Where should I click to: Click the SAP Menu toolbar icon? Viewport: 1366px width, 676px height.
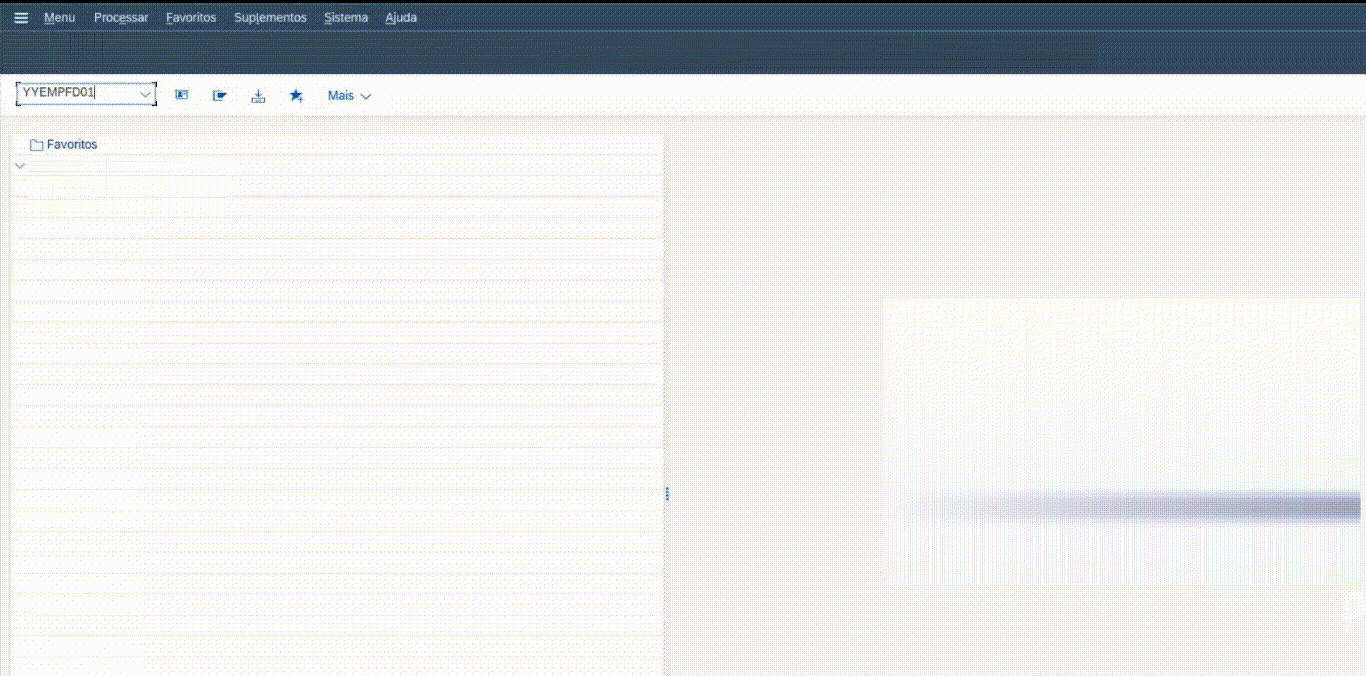[x=220, y=96]
